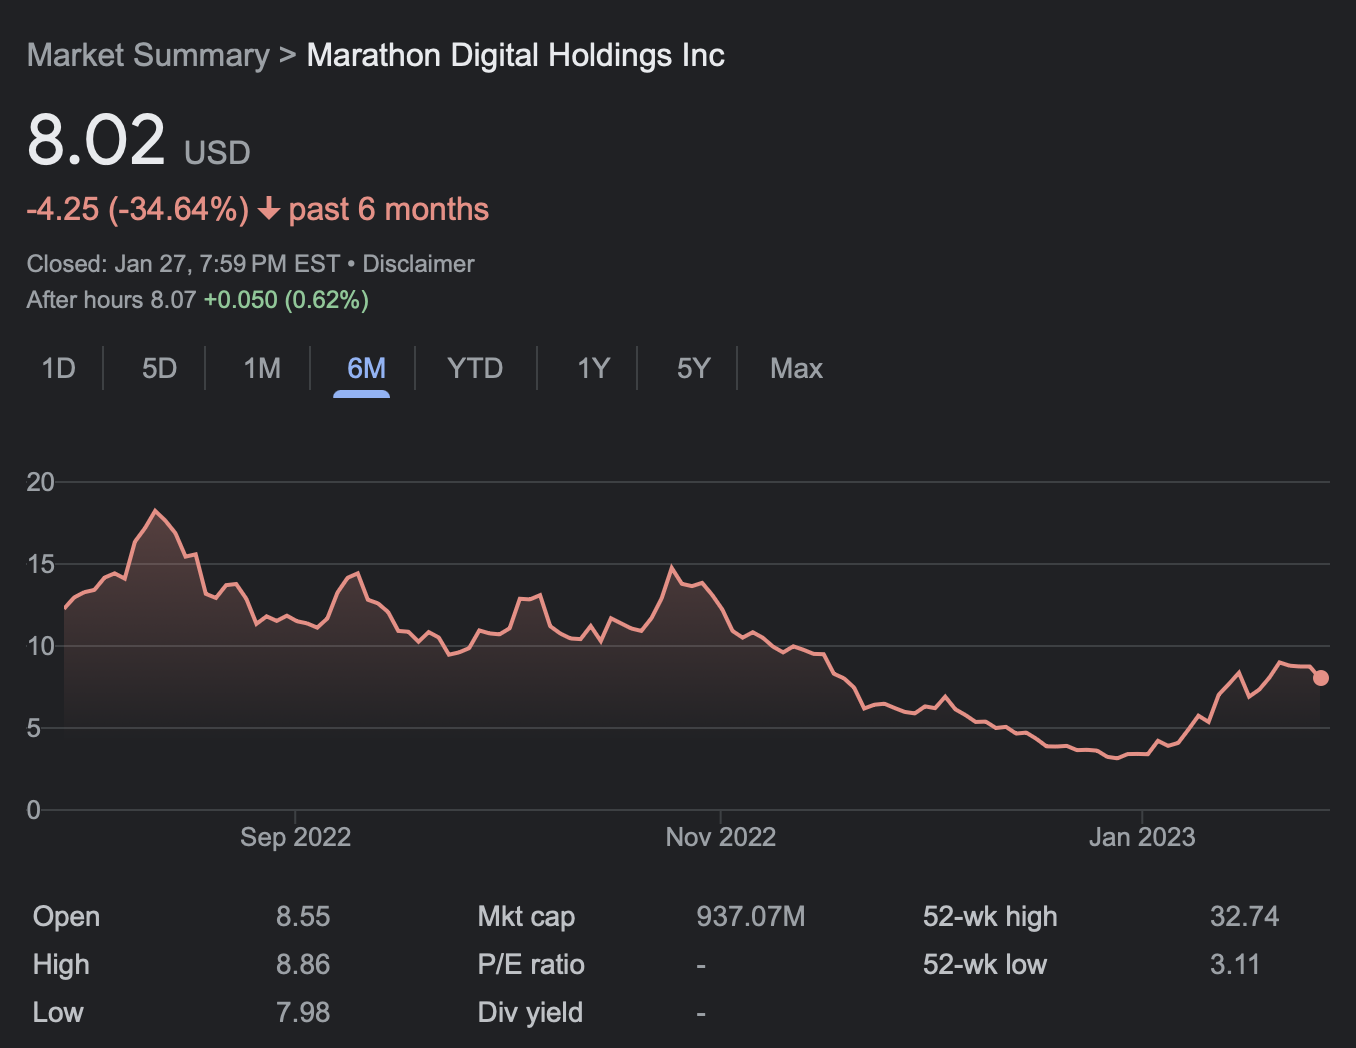
Task: Select the 6M time range tab
Action: (x=366, y=369)
